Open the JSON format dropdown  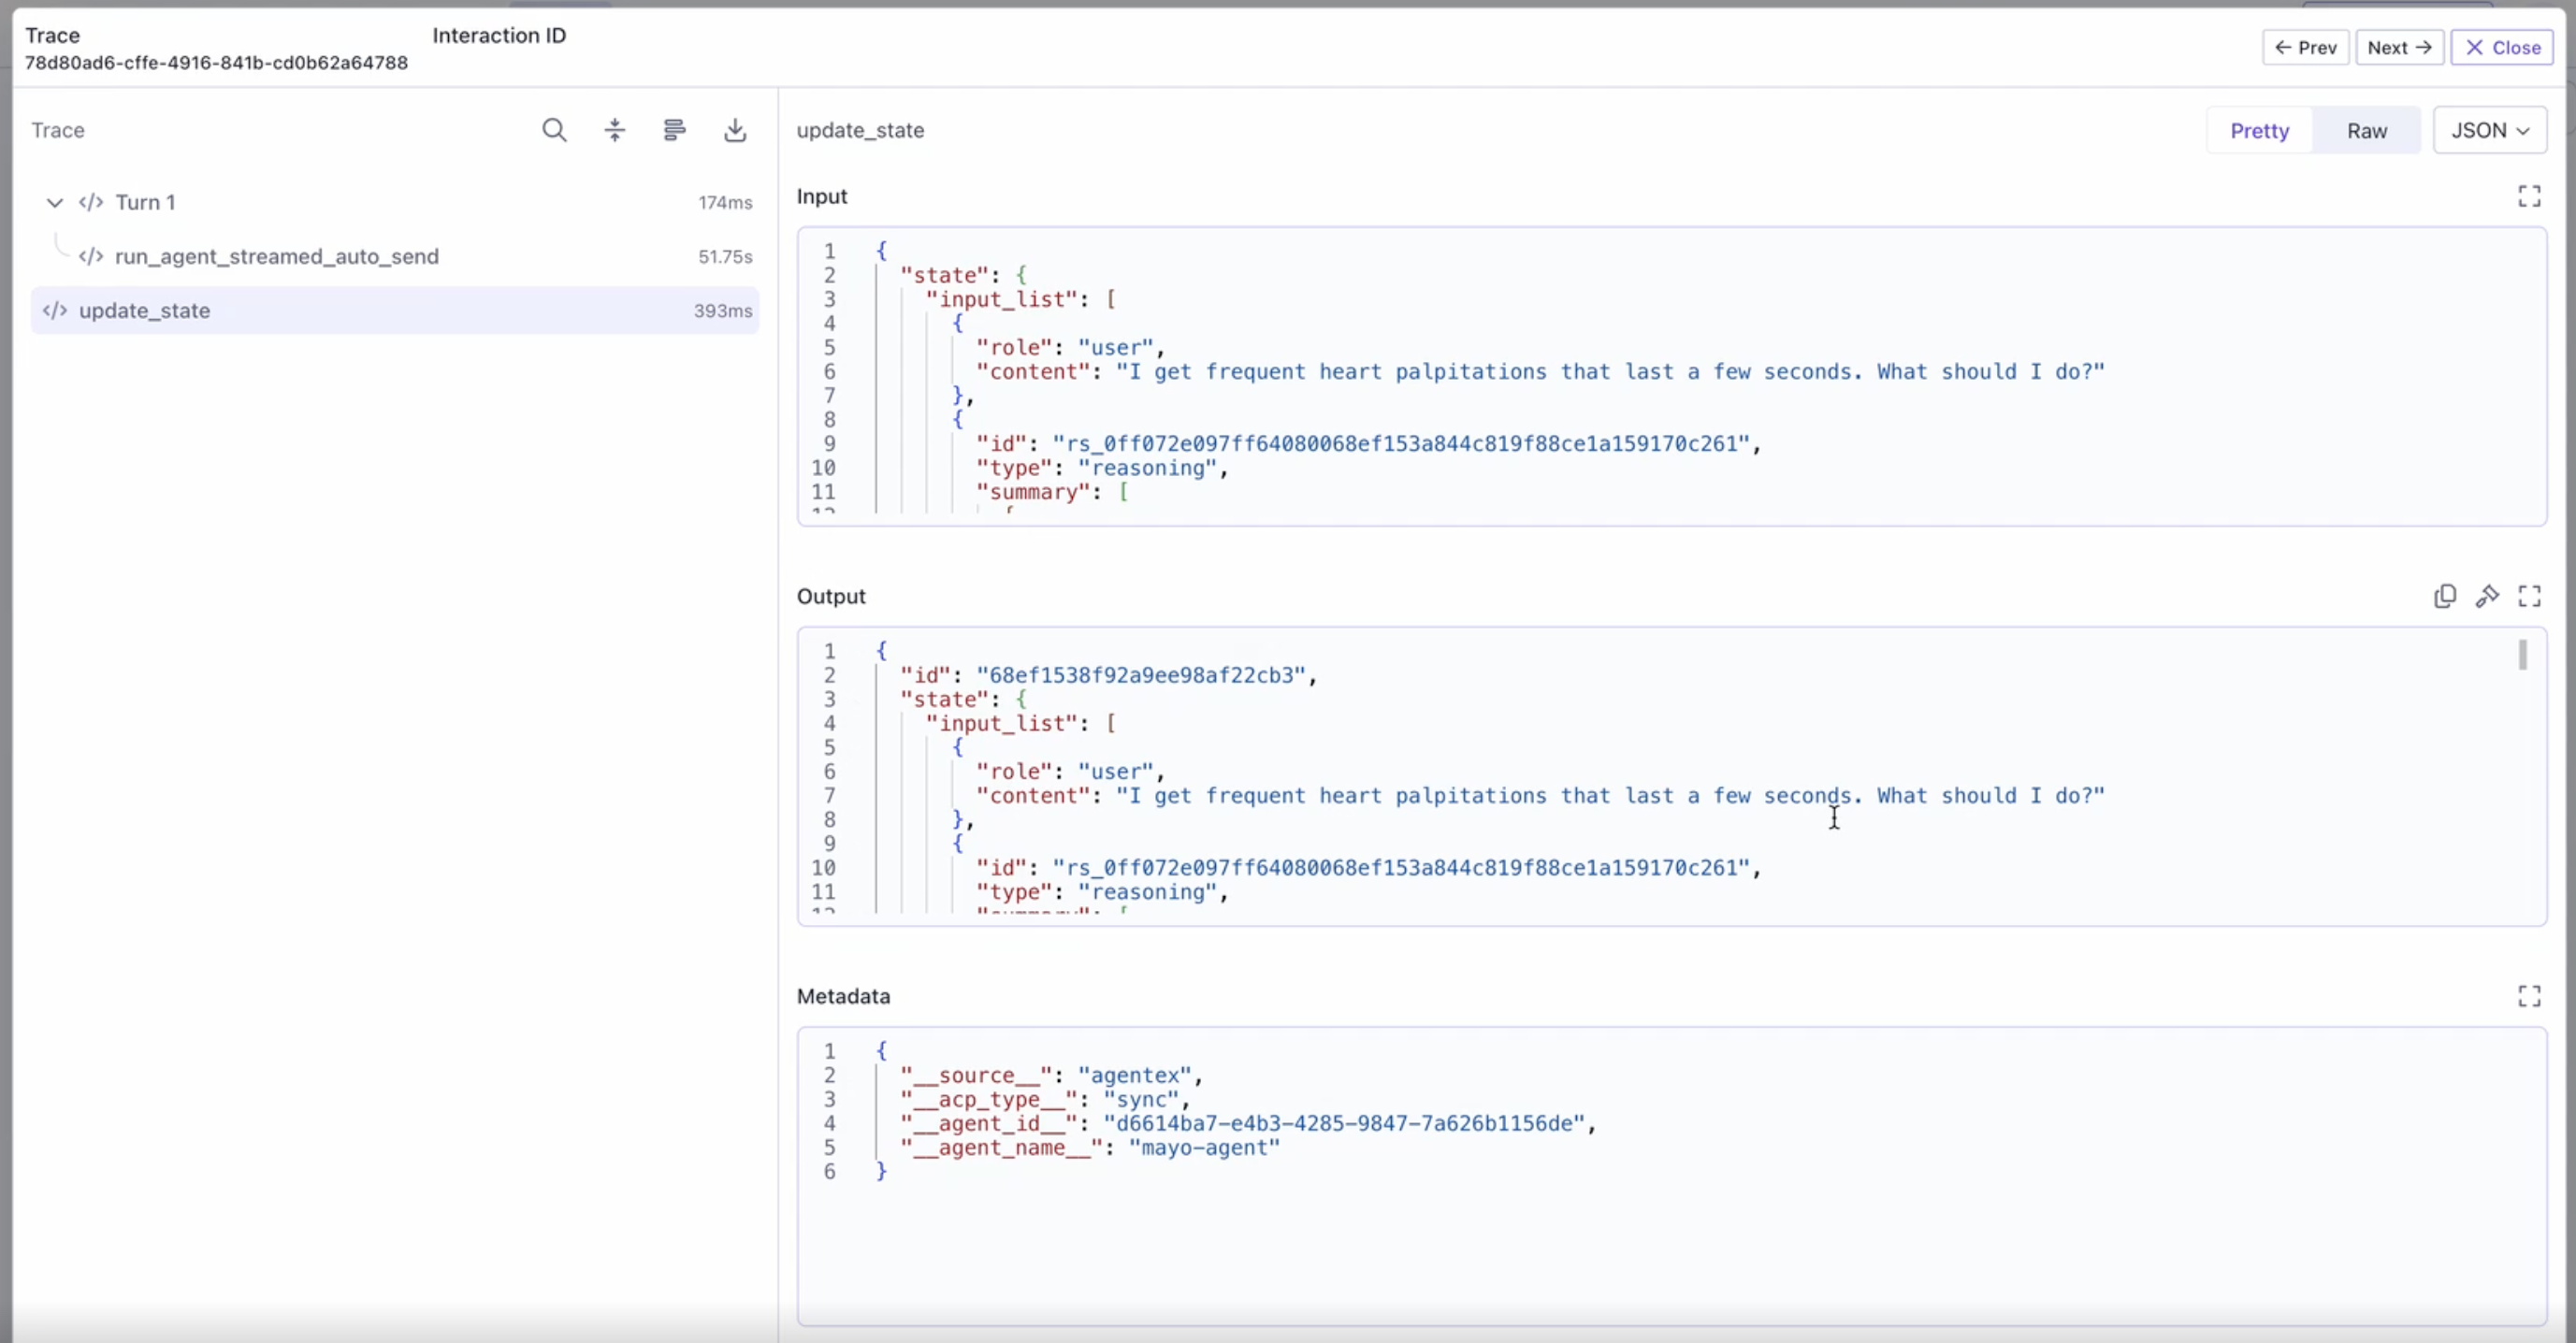pyautogui.click(x=2490, y=130)
